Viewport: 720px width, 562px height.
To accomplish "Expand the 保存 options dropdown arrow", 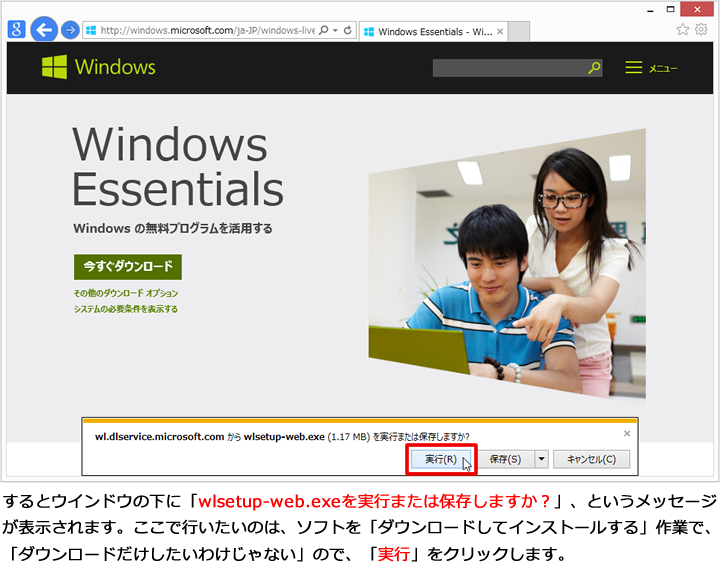I will click(x=542, y=459).
